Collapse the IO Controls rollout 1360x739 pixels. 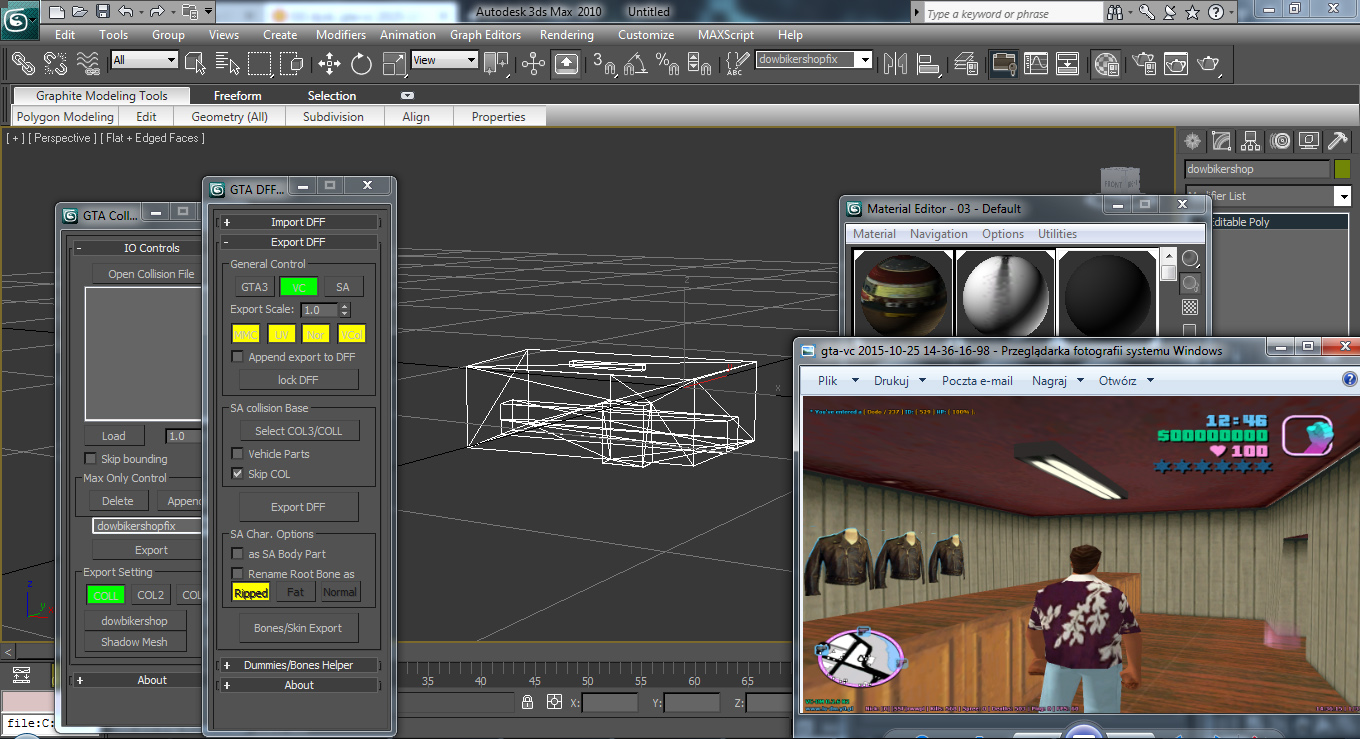[x=137, y=248]
